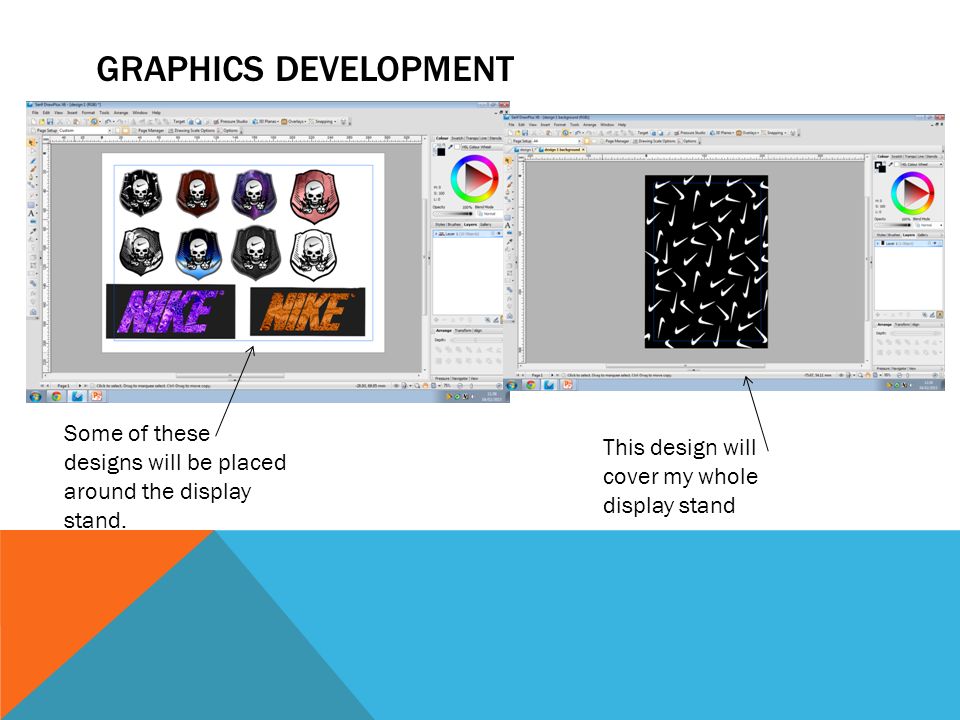
Task: Click Pressure Studio in right DrawPlus toolbar
Action: (692, 133)
